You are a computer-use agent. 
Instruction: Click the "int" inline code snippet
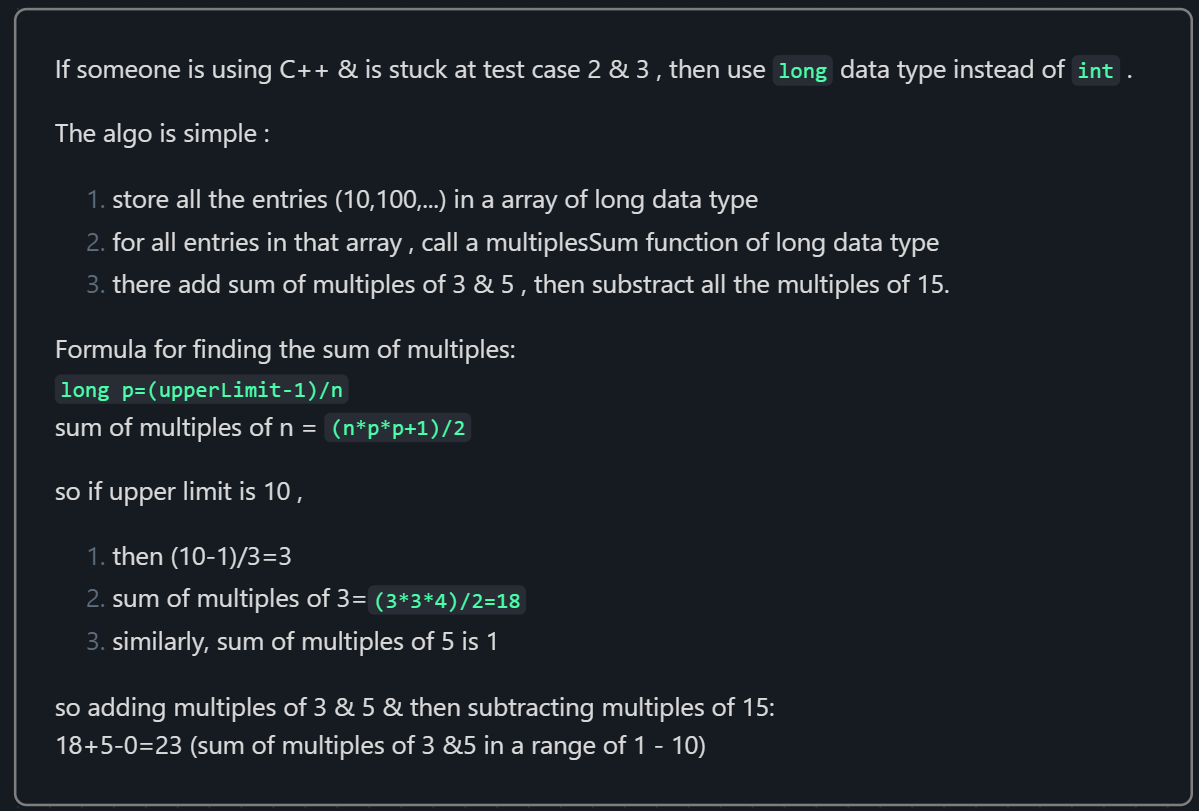[1095, 71]
